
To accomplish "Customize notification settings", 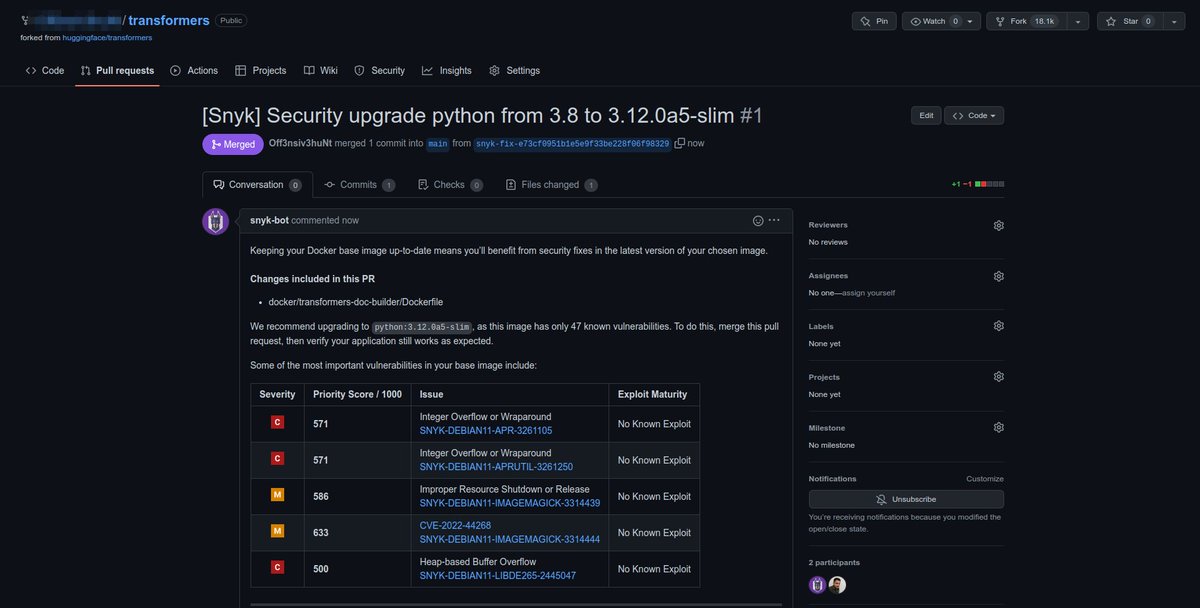I will pyautogui.click(x=985, y=479).
